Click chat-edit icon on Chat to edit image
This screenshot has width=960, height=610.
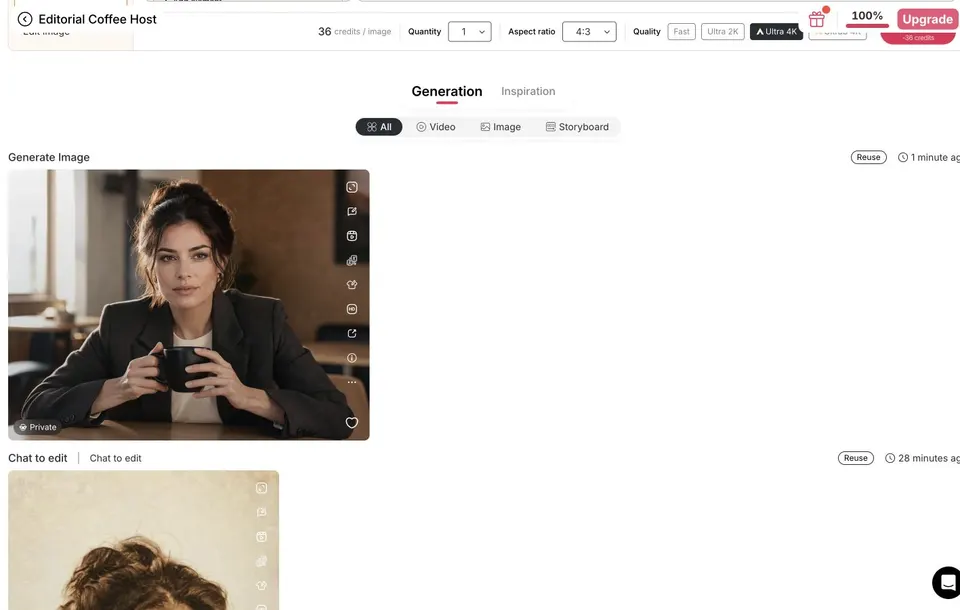pyautogui.click(x=261, y=513)
